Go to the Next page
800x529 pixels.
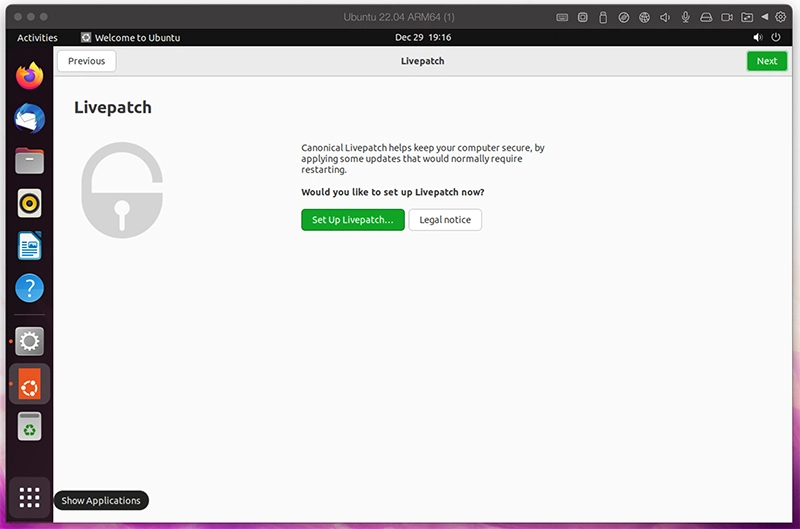[x=767, y=61]
